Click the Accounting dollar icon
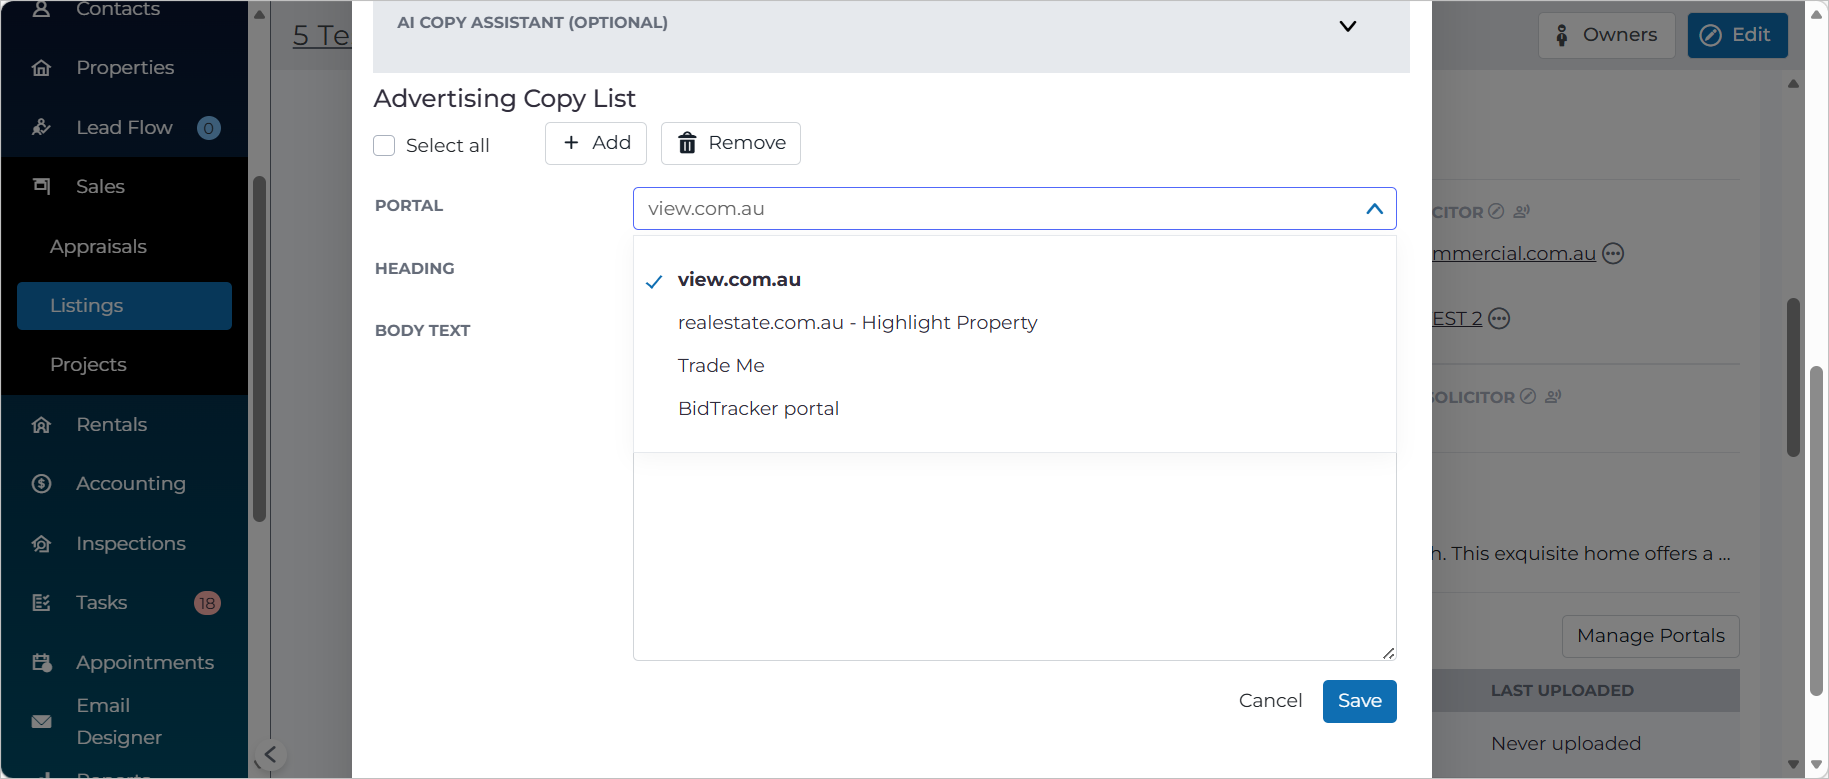 coord(41,484)
